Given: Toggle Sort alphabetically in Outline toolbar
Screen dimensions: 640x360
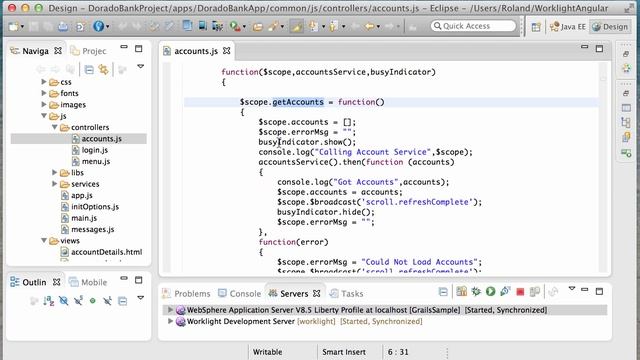Looking at the screenshot, I should click(49, 301).
